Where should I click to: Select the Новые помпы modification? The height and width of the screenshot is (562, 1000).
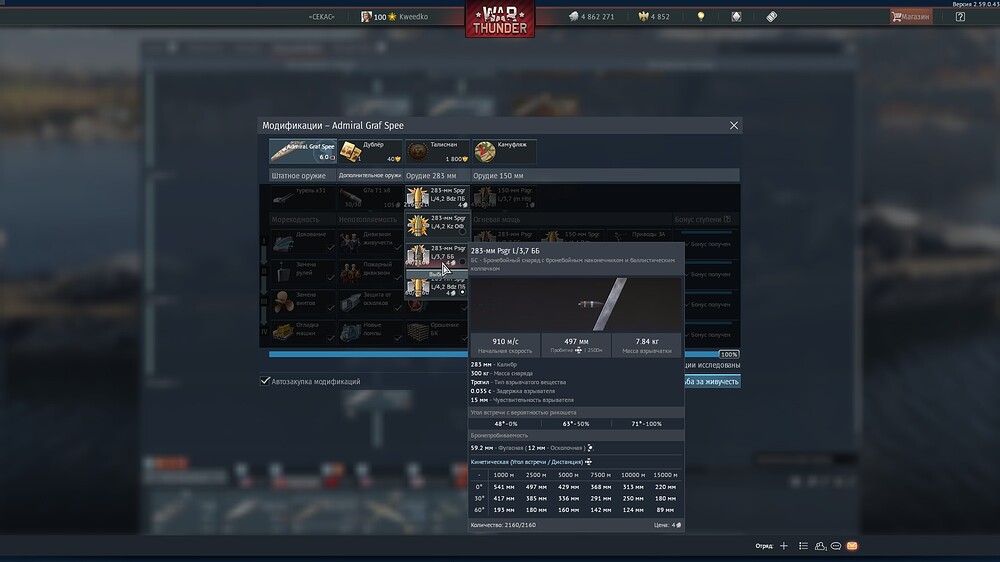tap(370, 333)
